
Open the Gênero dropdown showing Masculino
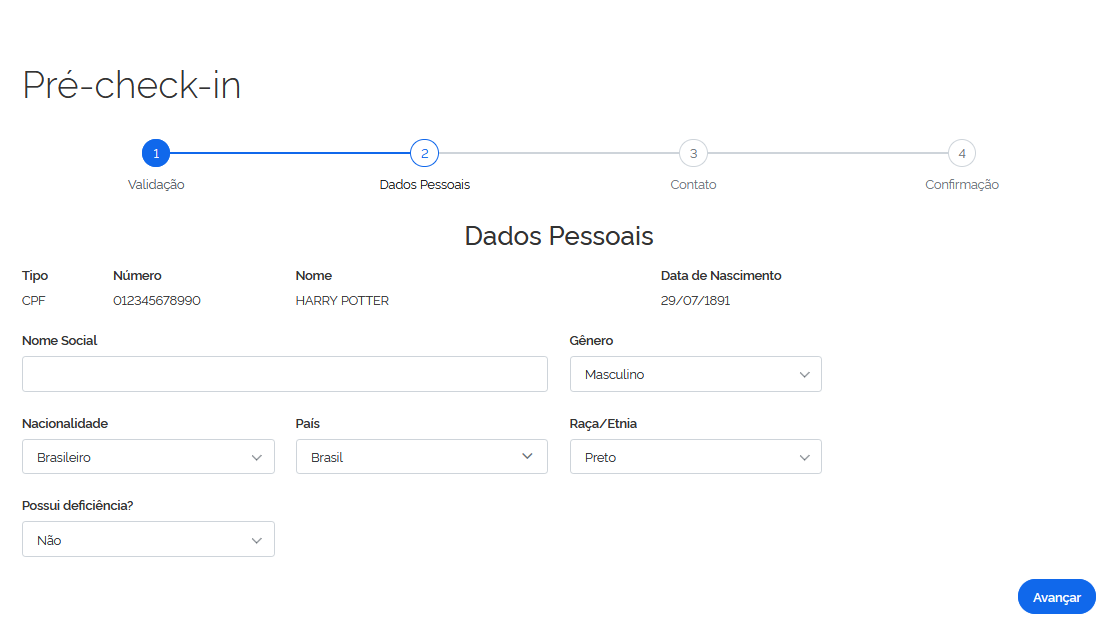pyautogui.click(x=696, y=374)
